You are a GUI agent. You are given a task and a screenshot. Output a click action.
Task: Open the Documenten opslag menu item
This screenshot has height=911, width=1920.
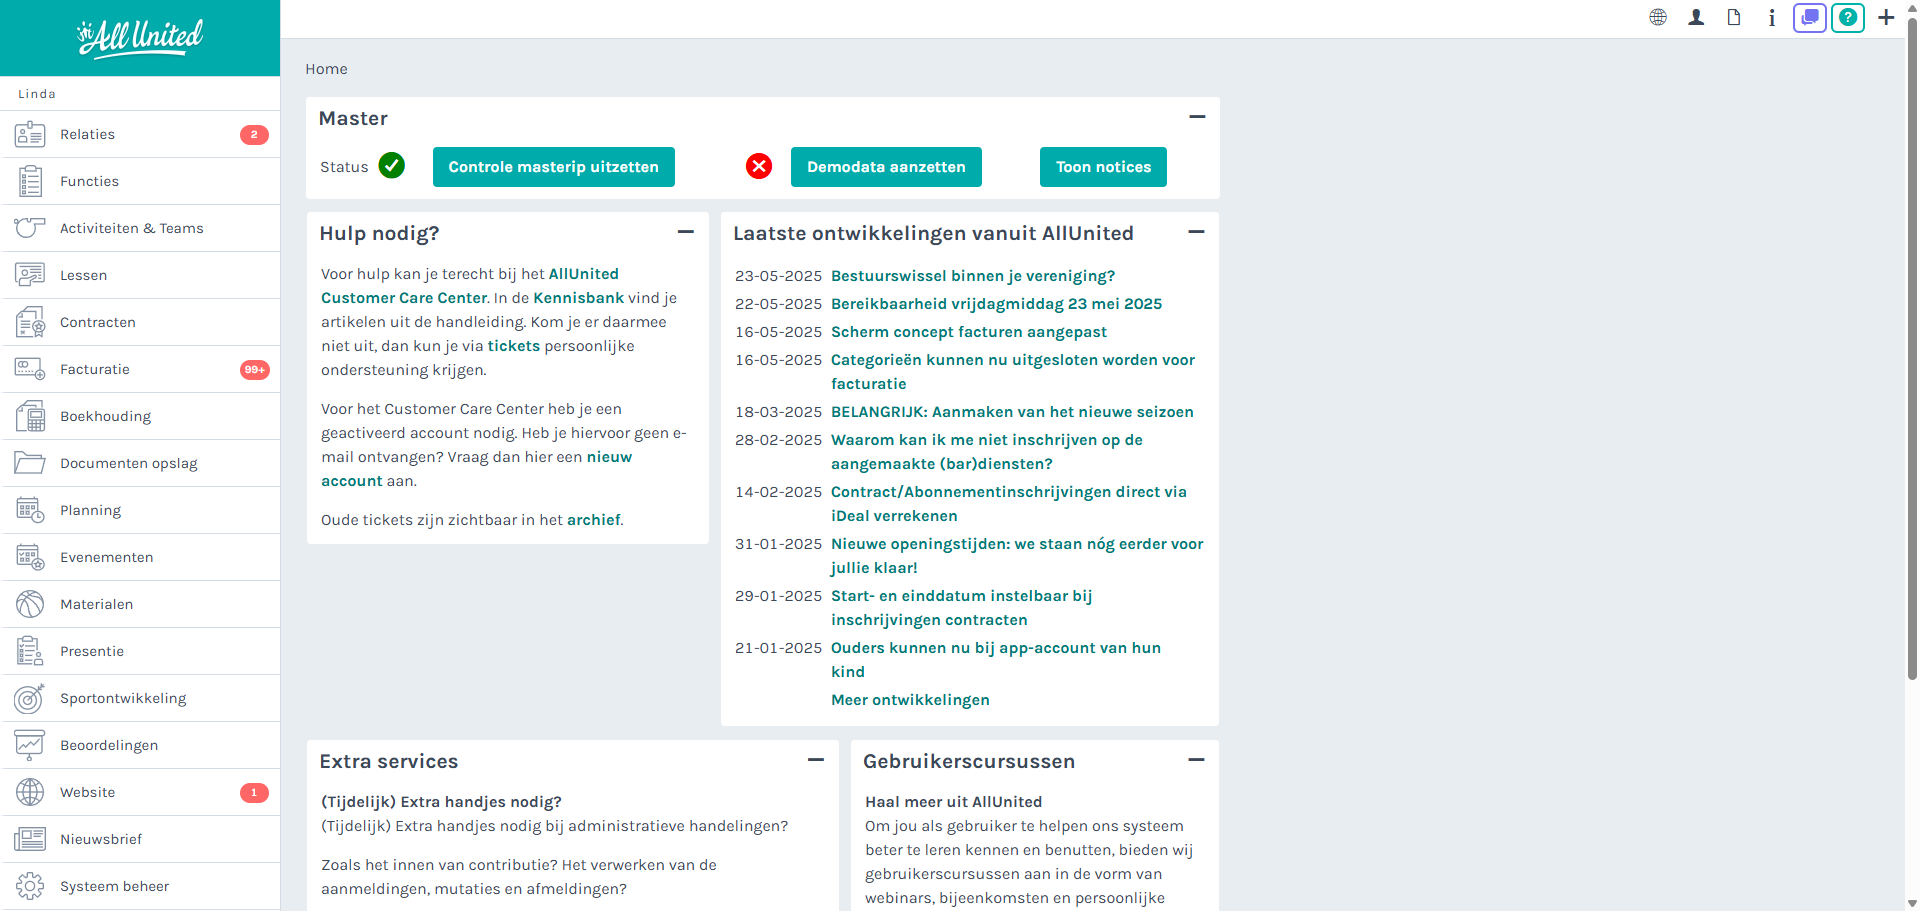140,463
